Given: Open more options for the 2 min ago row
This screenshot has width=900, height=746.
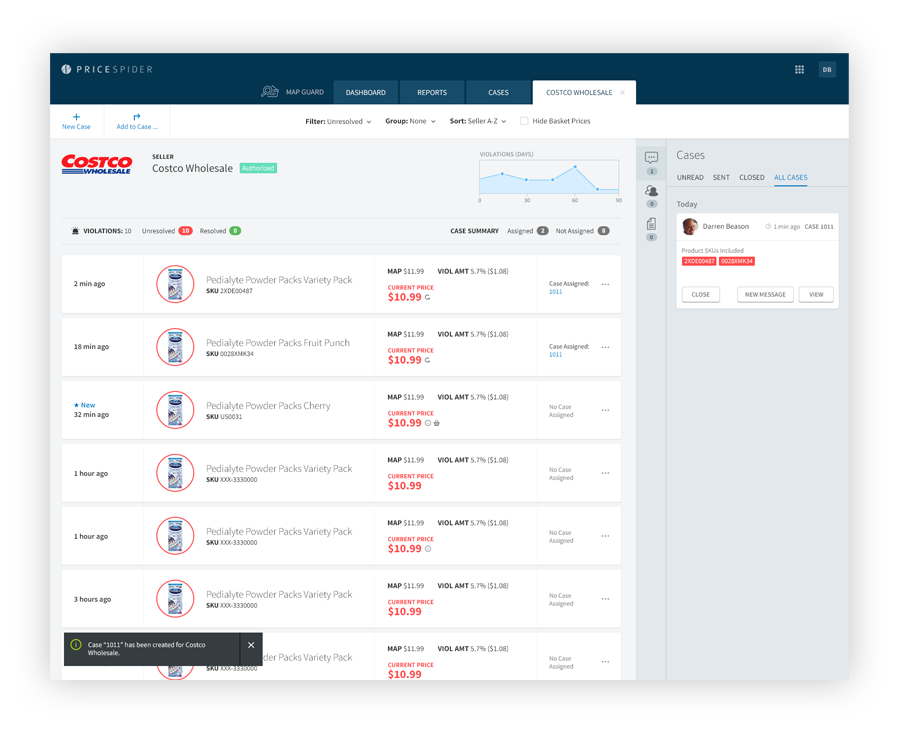Looking at the screenshot, I should 606,284.
